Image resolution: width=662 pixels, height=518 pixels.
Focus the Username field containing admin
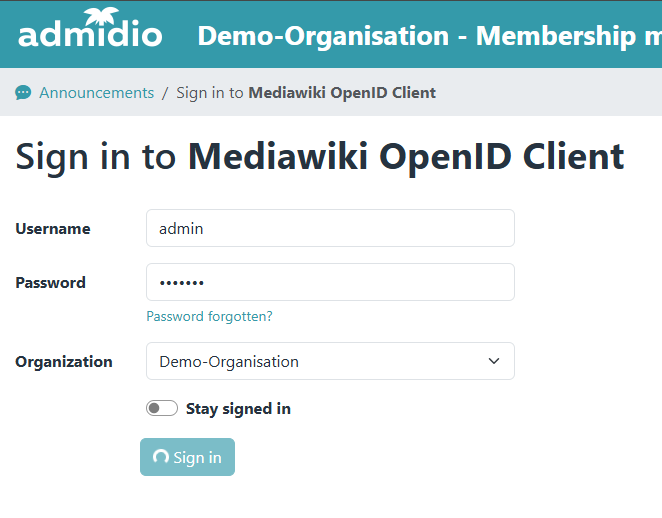tap(330, 228)
